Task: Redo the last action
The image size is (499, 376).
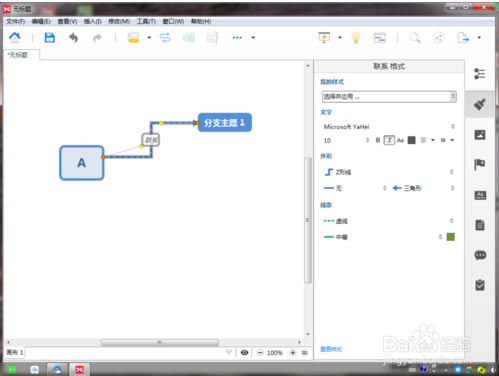Action: (97, 38)
